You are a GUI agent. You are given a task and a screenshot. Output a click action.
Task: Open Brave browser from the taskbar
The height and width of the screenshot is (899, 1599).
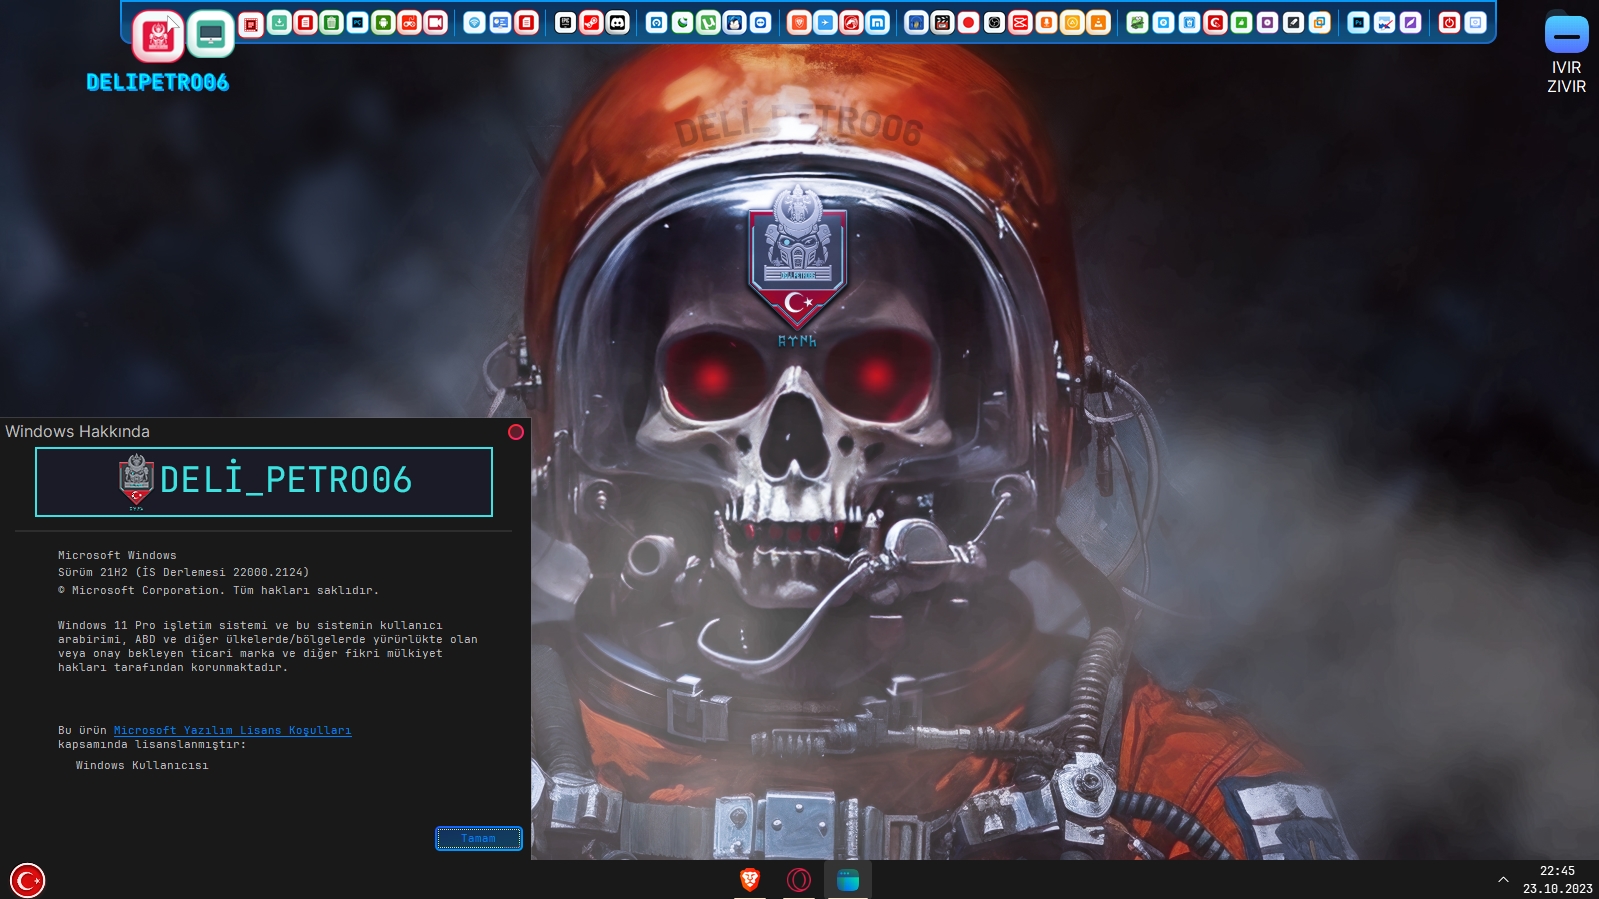750,880
